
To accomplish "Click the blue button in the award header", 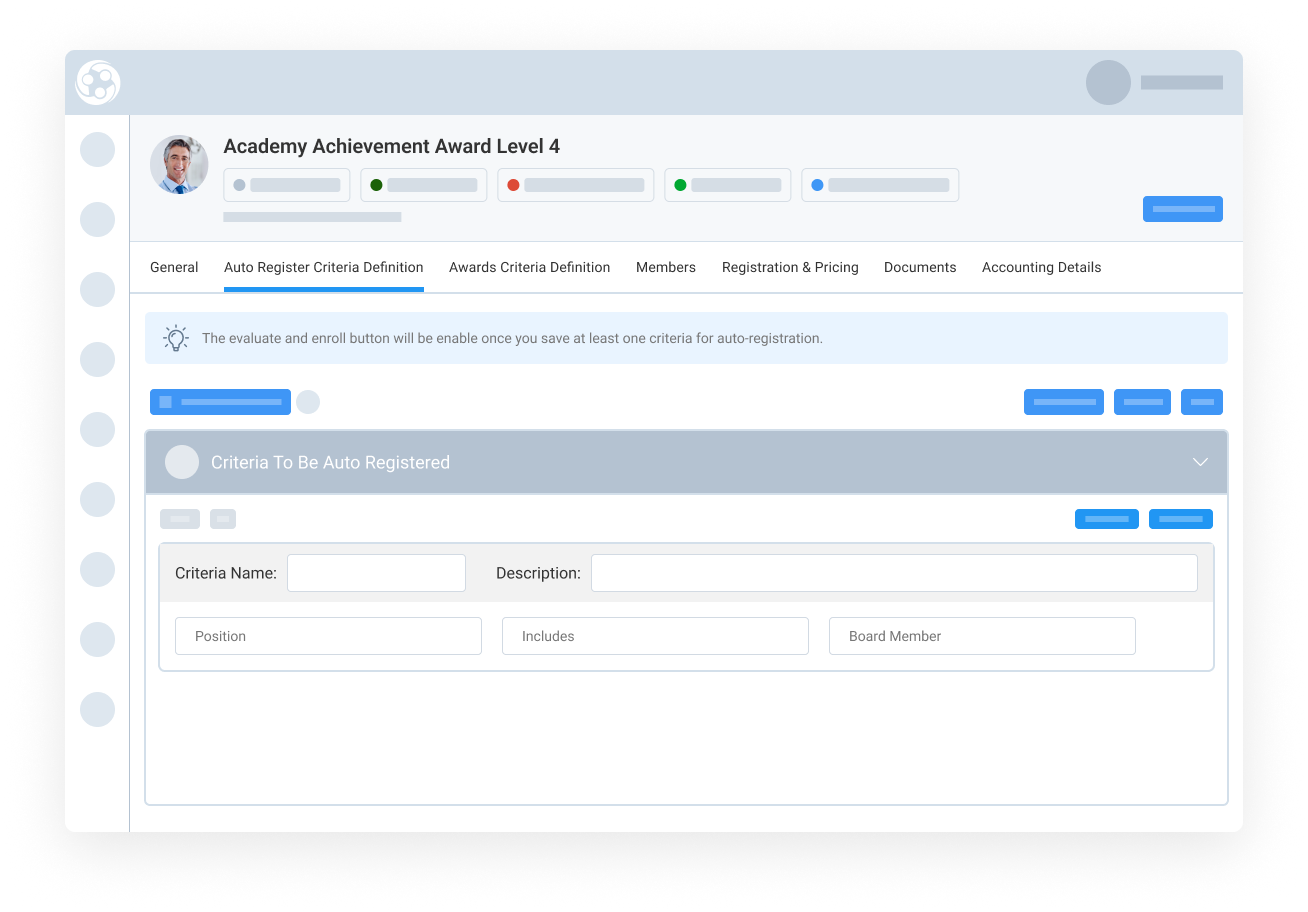I will pyautogui.click(x=1182, y=209).
